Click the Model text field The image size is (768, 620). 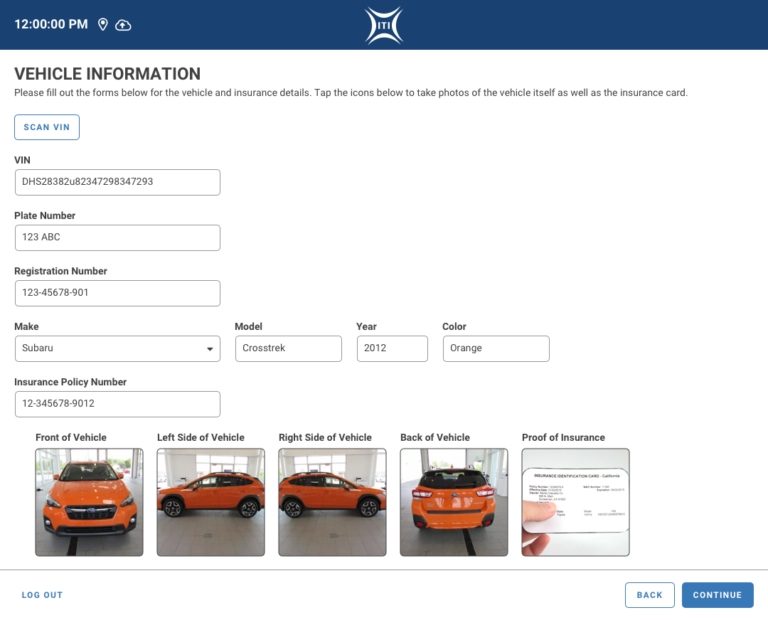[289, 348]
